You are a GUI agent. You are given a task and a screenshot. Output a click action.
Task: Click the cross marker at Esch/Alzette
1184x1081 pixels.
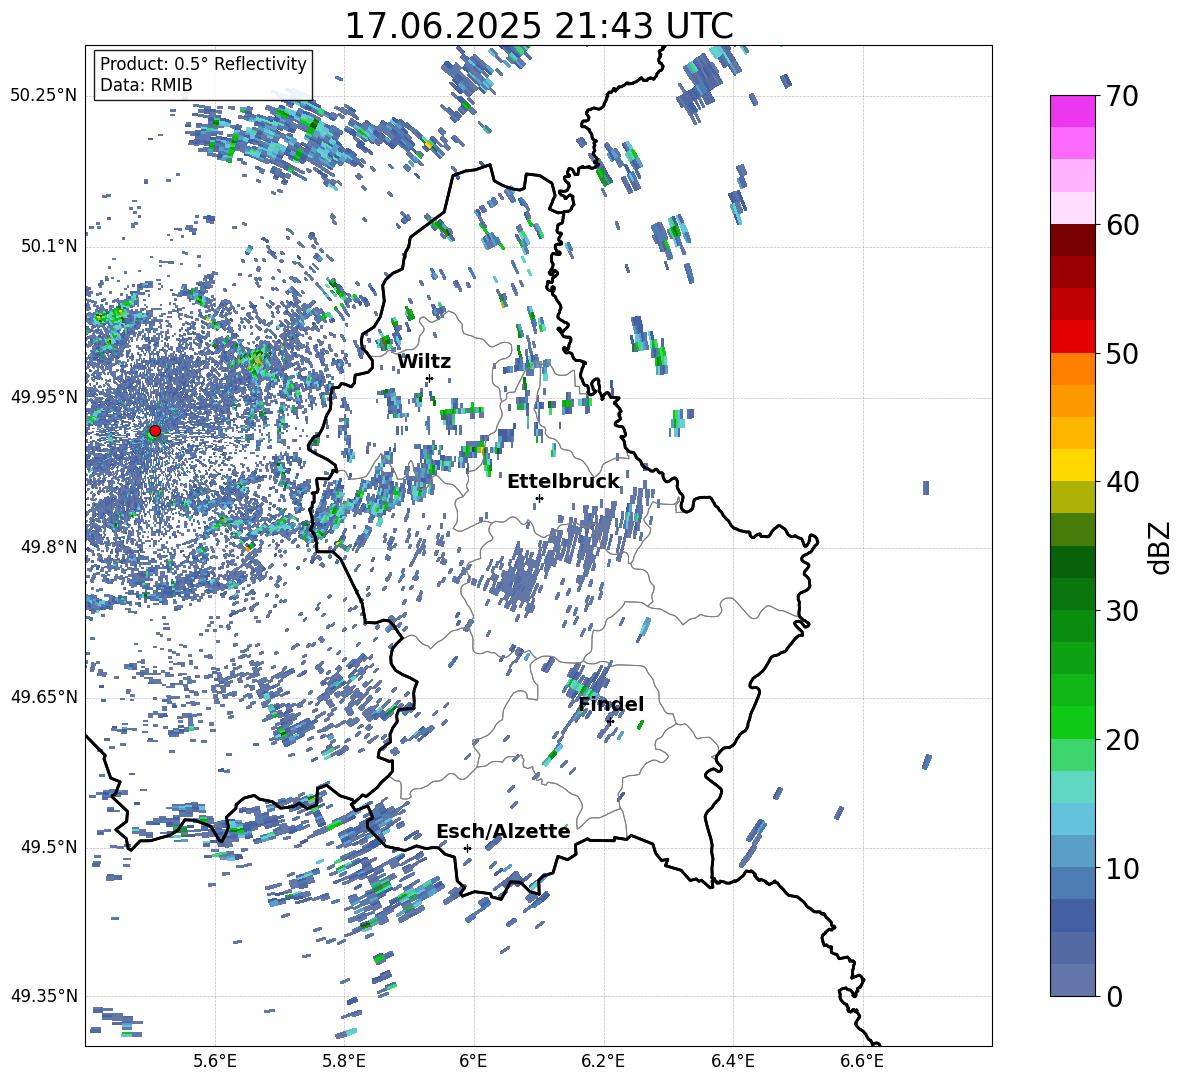[x=467, y=848]
